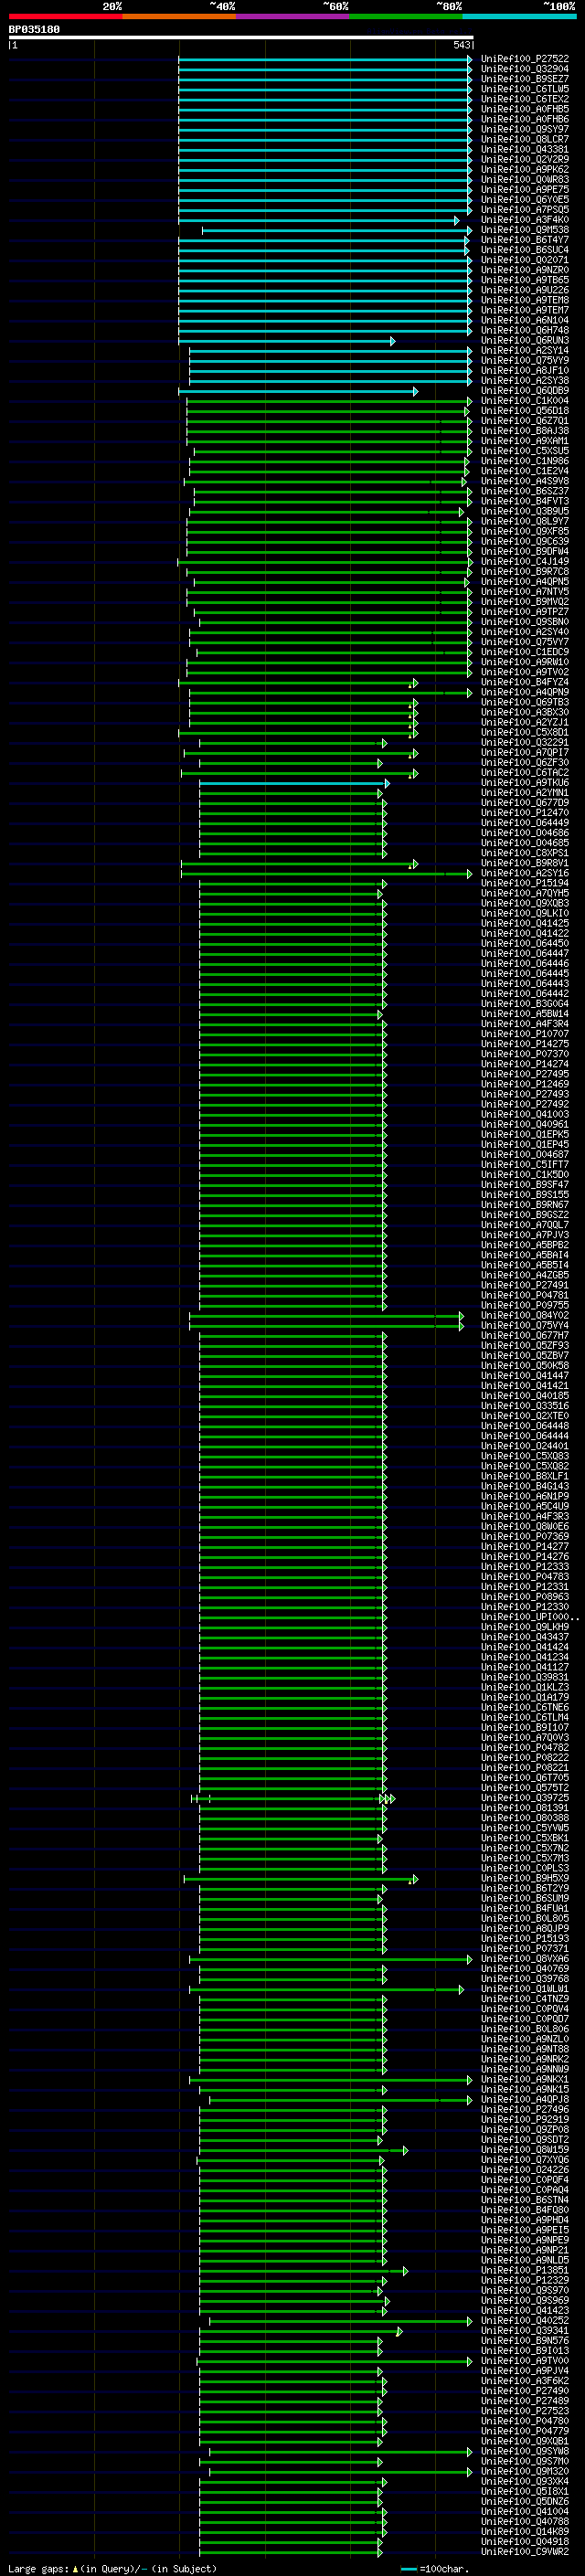The height and width of the screenshot is (2576, 585).
Task: Open UniRef100_Q6RUN3 hit label
Action: (525, 341)
